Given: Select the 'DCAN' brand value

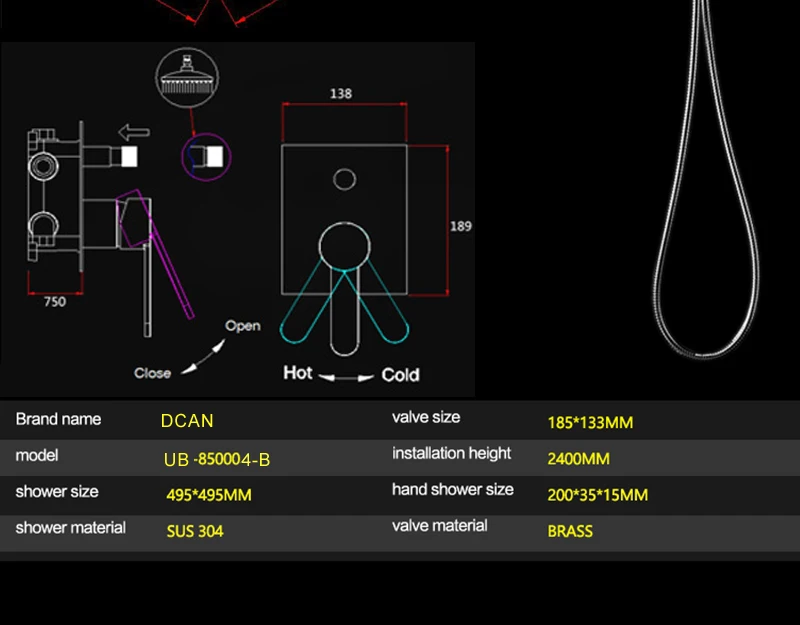Looking at the screenshot, I should (x=187, y=421).
